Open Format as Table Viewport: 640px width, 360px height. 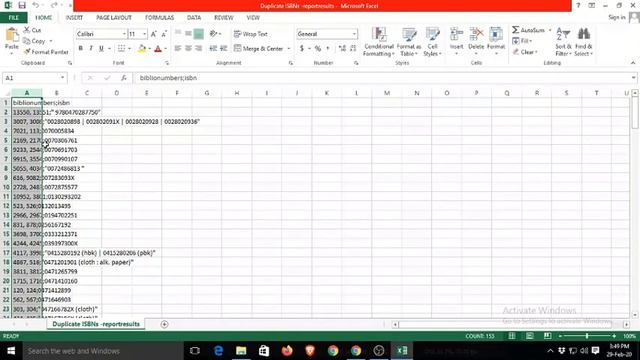click(409, 42)
